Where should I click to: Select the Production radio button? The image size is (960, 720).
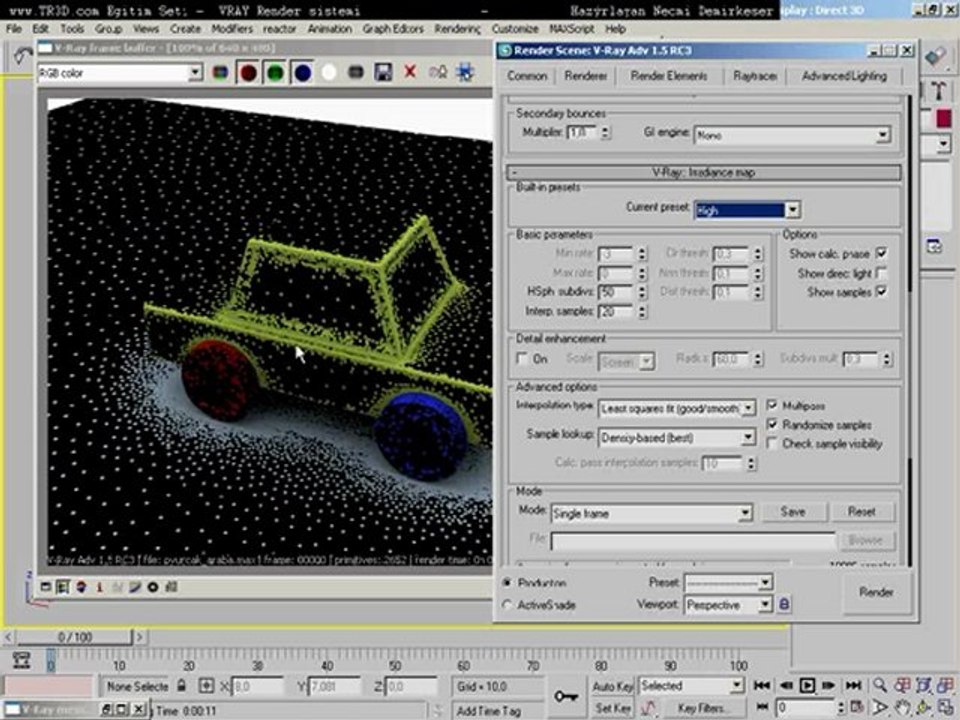(x=507, y=583)
